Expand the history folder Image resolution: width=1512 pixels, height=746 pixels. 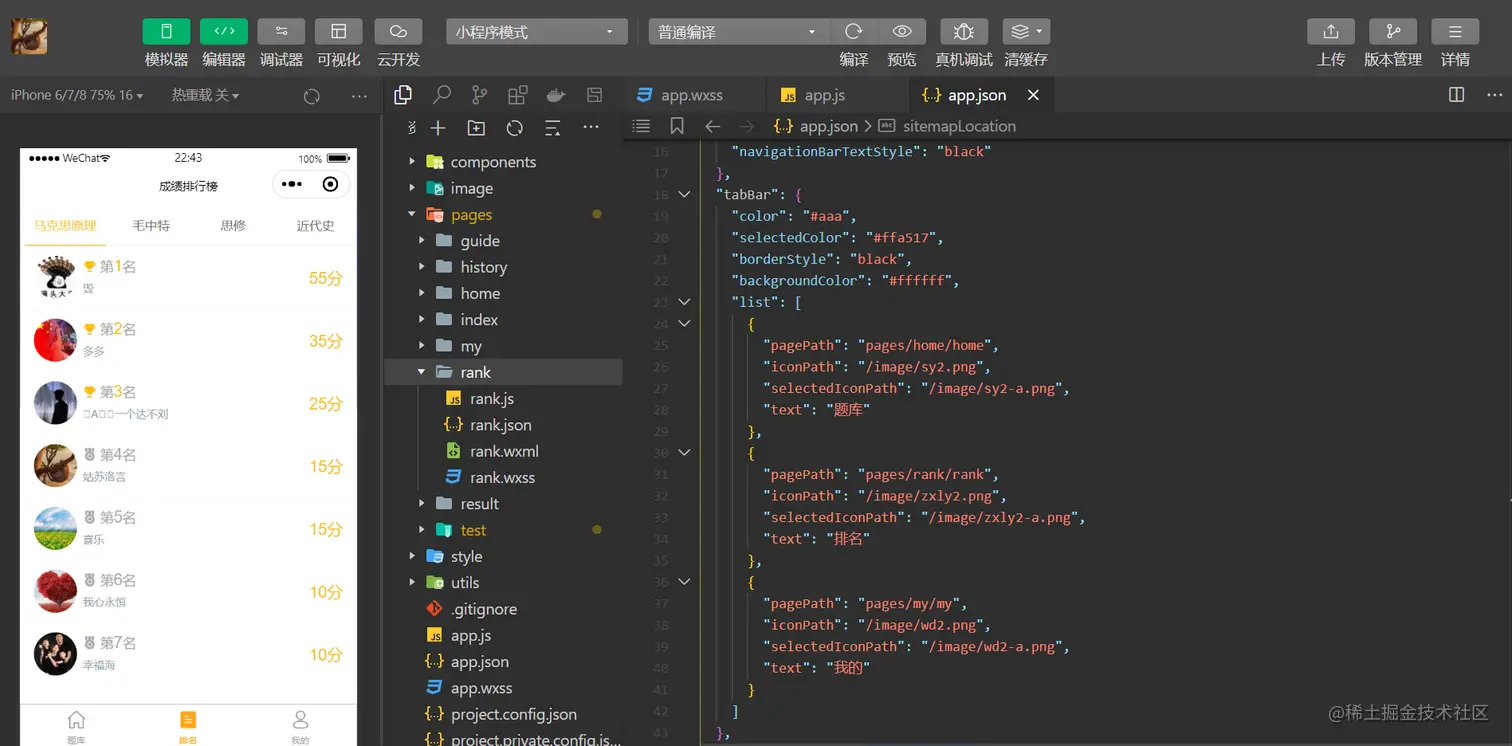(503, 267)
